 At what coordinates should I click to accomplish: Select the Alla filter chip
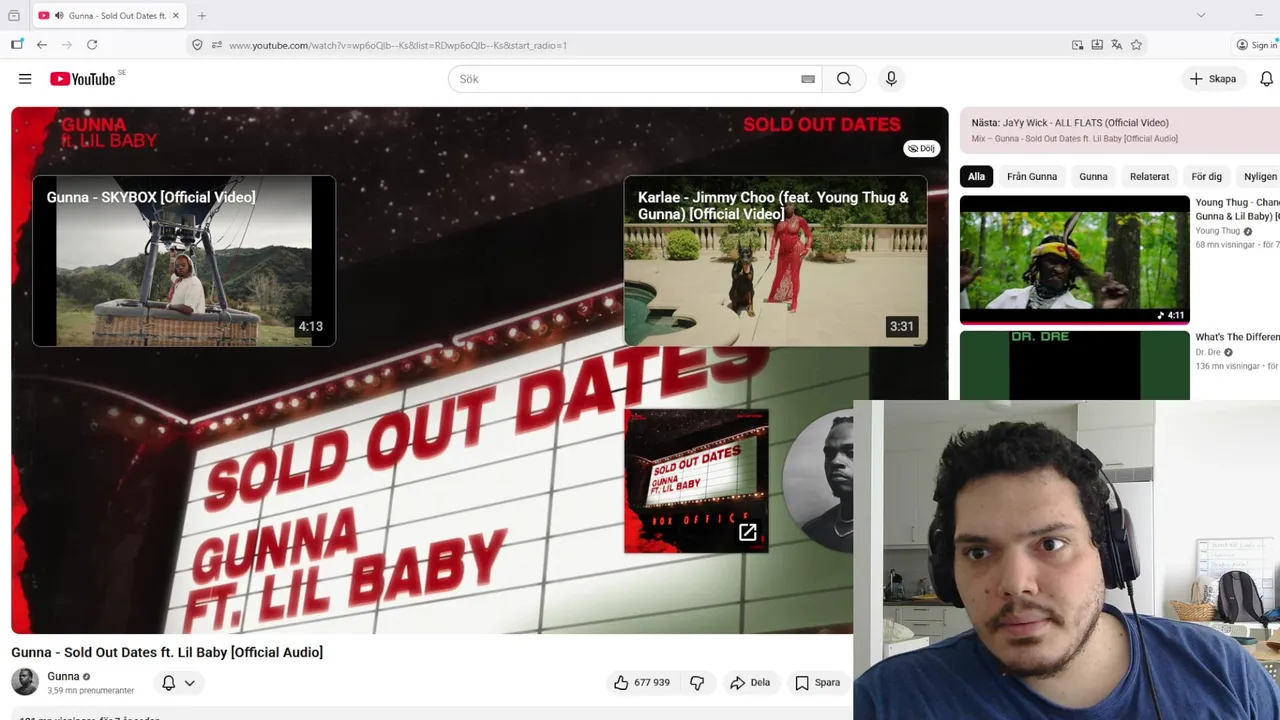pos(976,176)
